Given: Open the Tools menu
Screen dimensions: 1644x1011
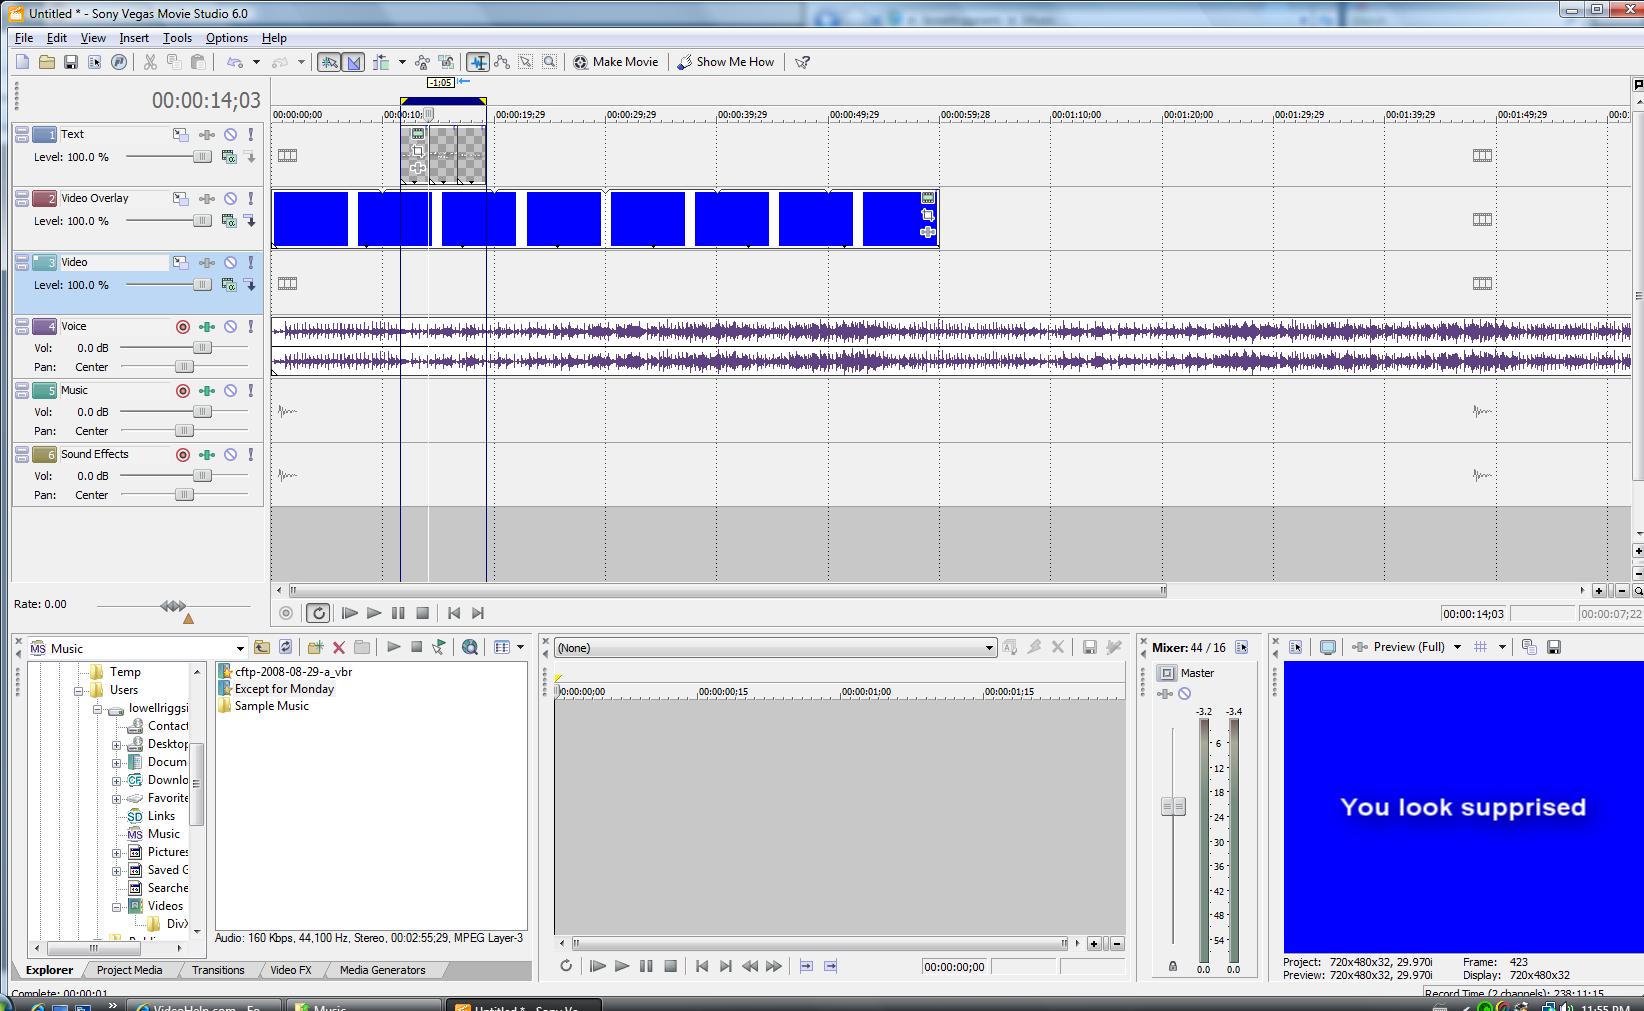Looking at the screenshot, I should click(x=177, y=38).
